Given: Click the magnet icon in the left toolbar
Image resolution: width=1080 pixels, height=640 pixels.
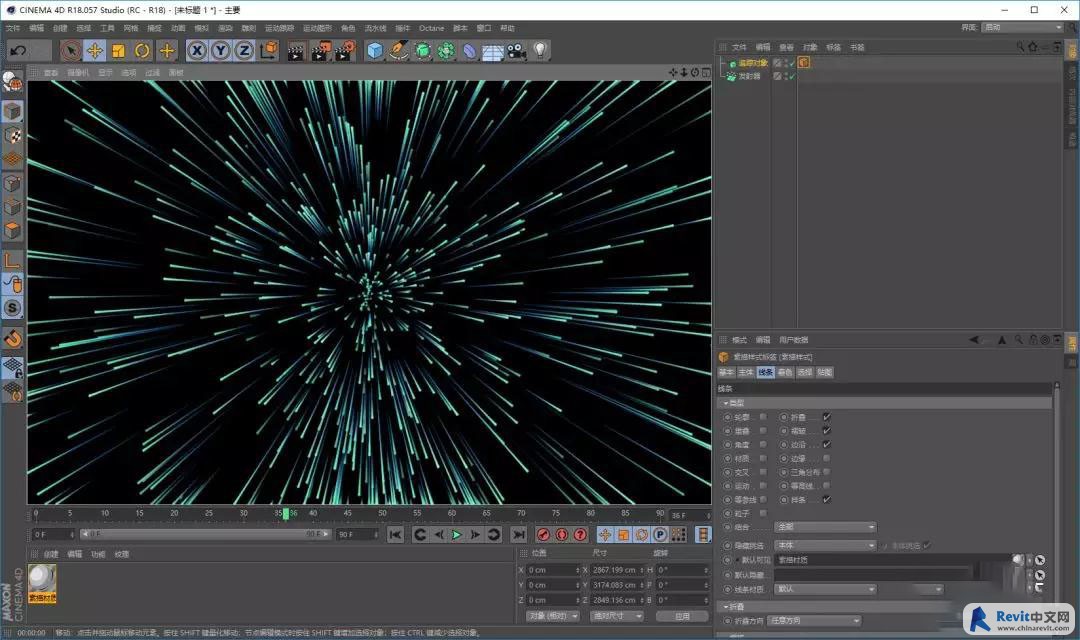Looking at the screenshot, I should pos(12,338).
